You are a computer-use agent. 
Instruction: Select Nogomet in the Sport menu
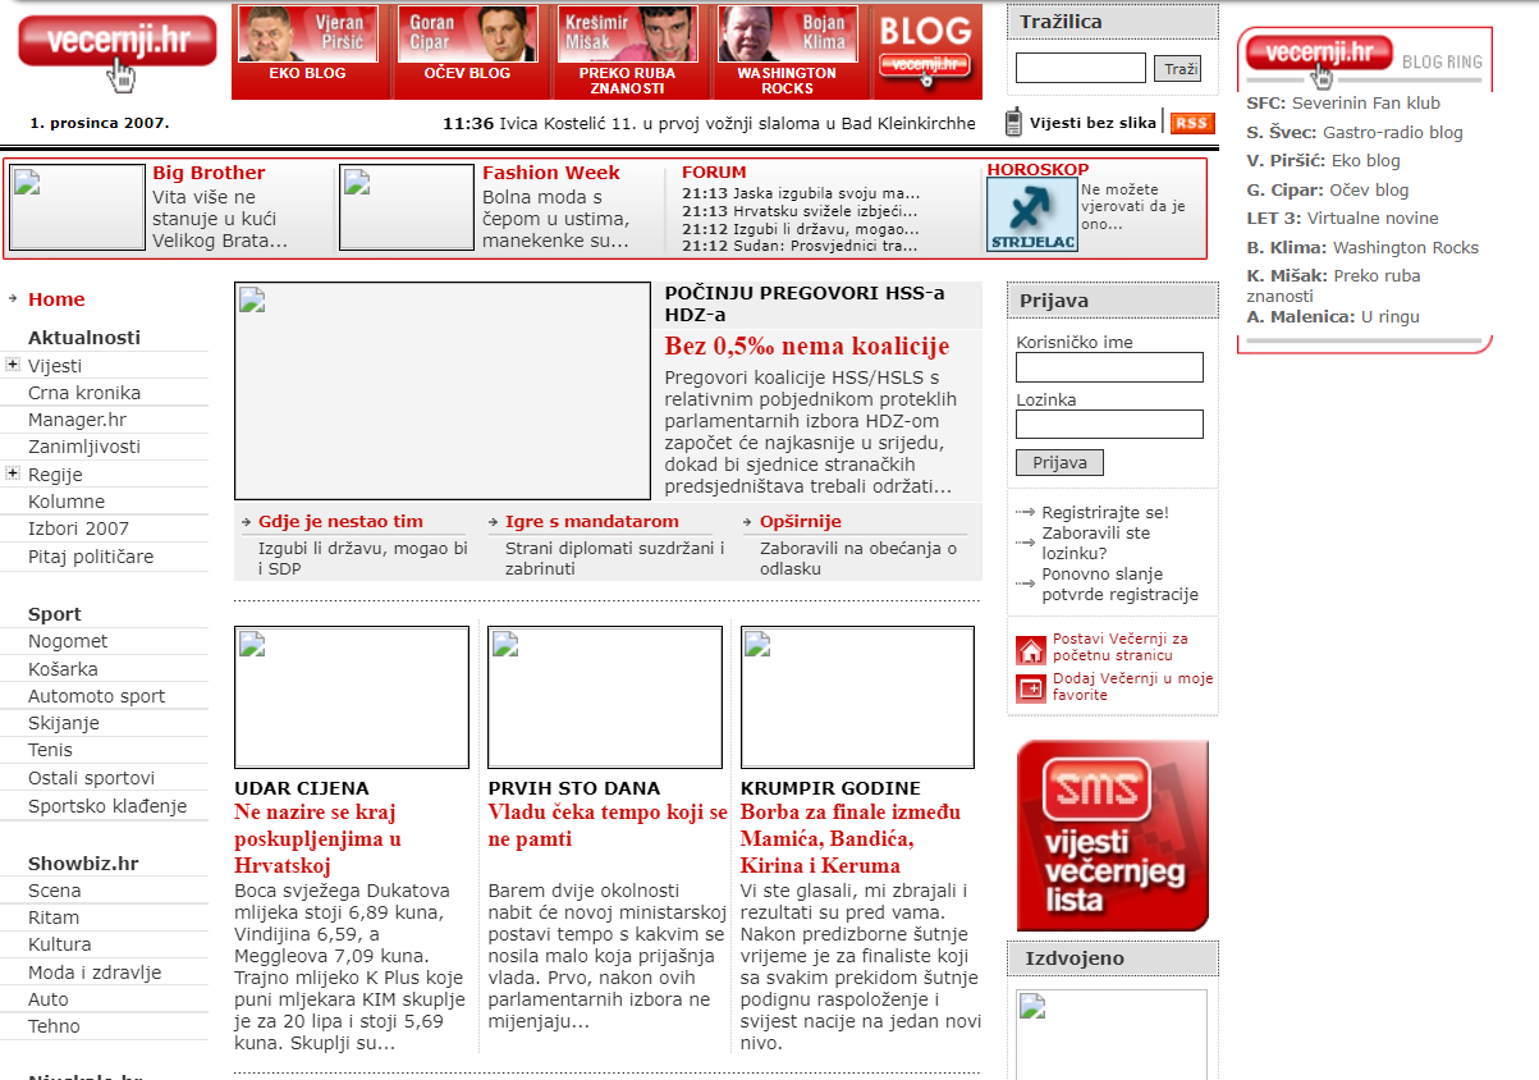67,641
